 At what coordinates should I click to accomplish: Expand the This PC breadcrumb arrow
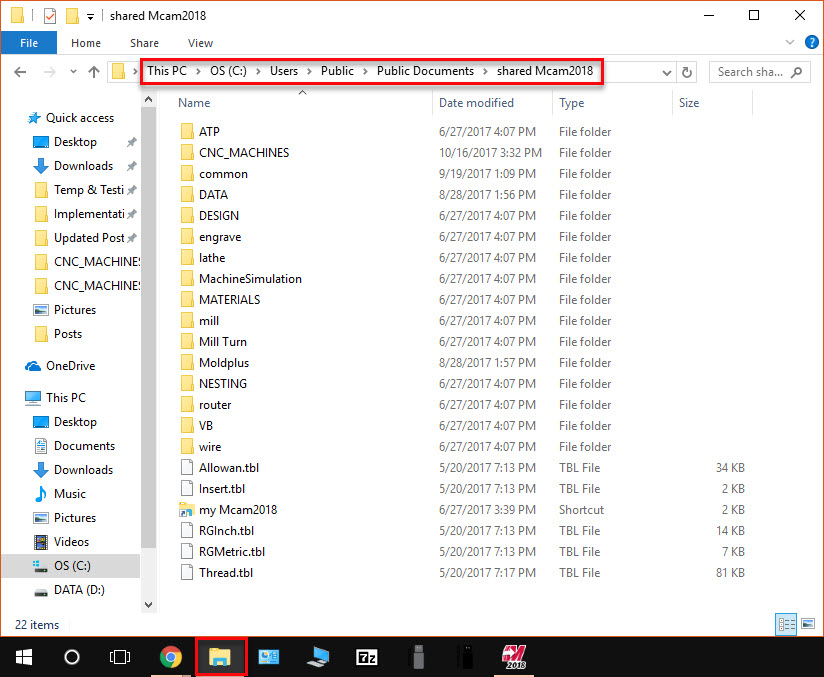point(199,71)
